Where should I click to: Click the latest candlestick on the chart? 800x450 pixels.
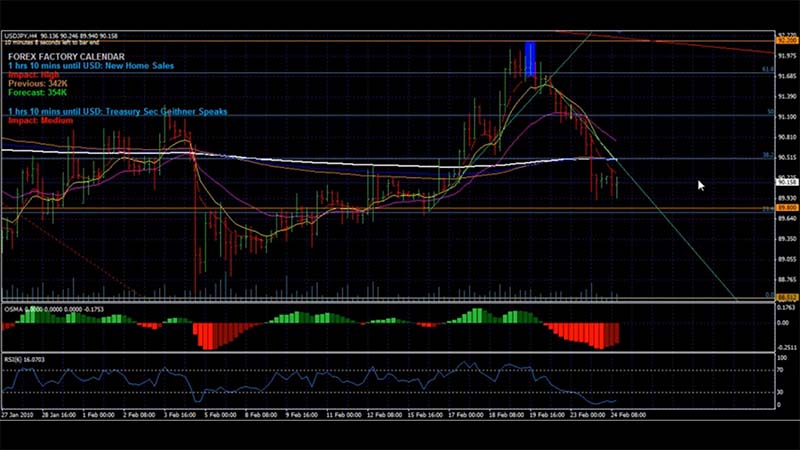tap(618, 185)
